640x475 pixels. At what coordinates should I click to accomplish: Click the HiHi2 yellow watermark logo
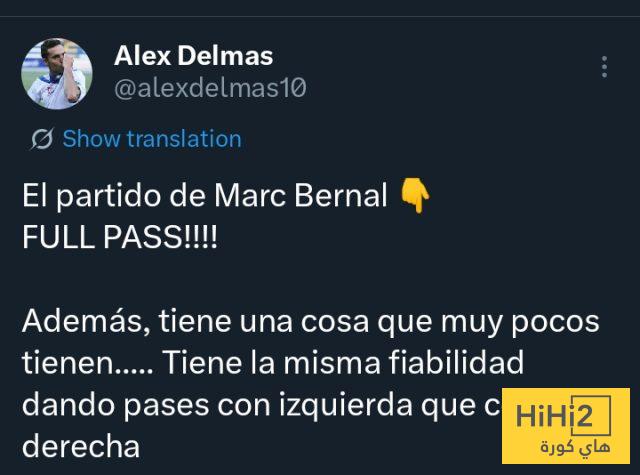[x=566, y=426]
